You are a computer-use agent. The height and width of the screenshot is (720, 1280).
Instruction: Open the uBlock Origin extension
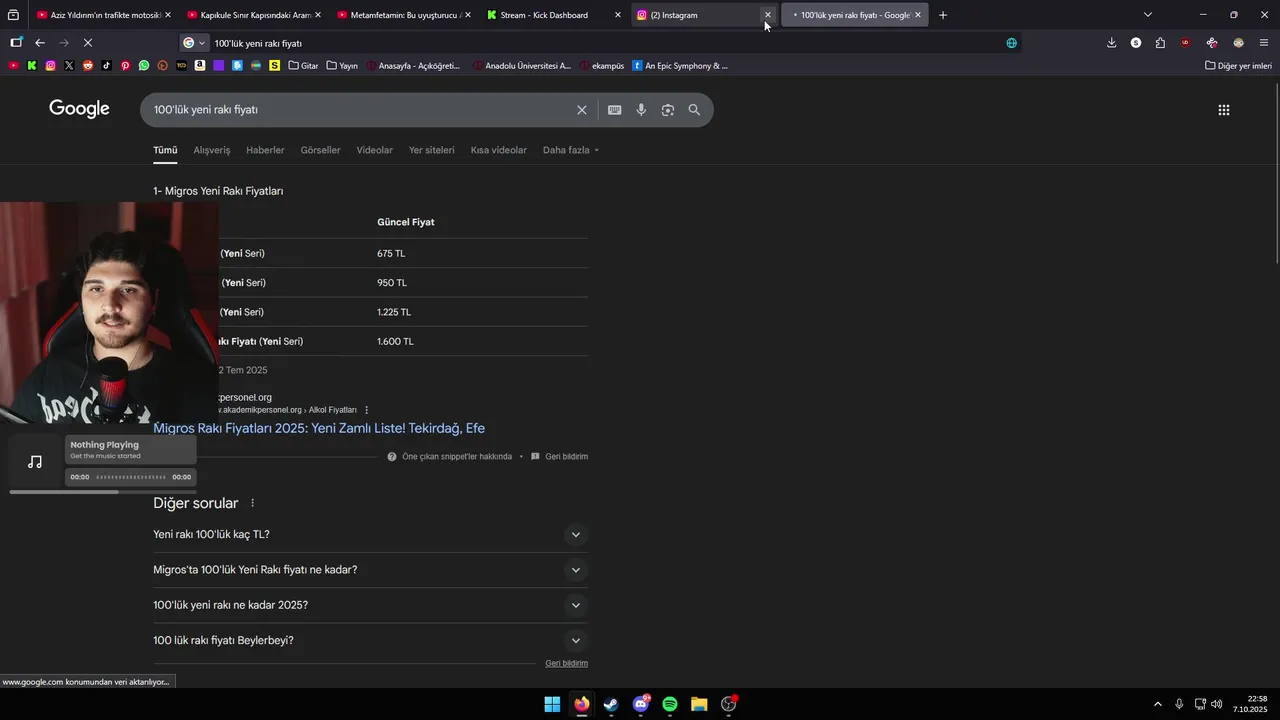[1185, 43]
